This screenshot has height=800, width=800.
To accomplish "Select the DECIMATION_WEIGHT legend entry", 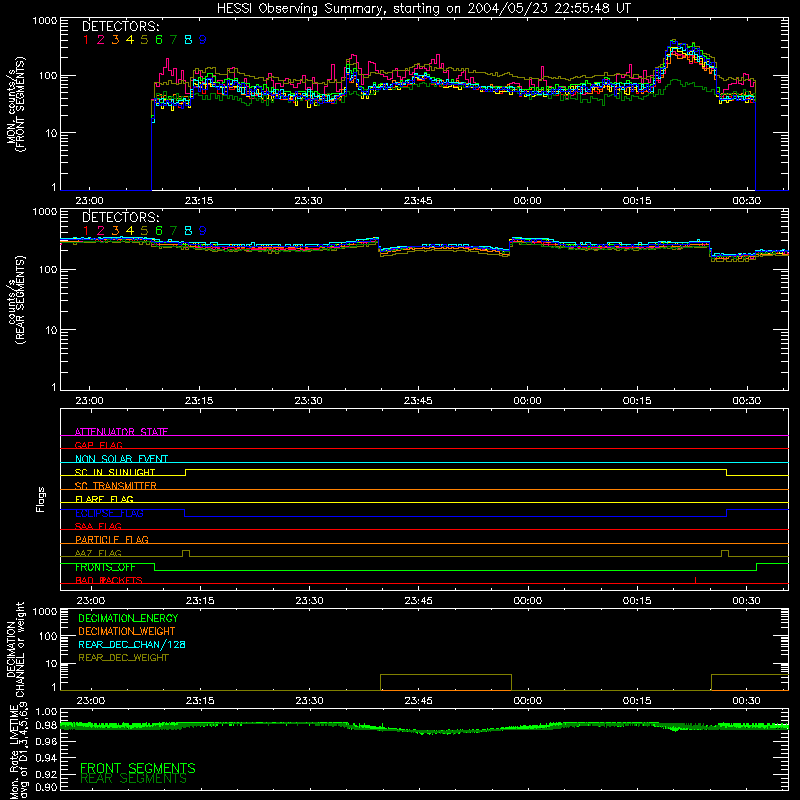I will (x=127, y=631).
